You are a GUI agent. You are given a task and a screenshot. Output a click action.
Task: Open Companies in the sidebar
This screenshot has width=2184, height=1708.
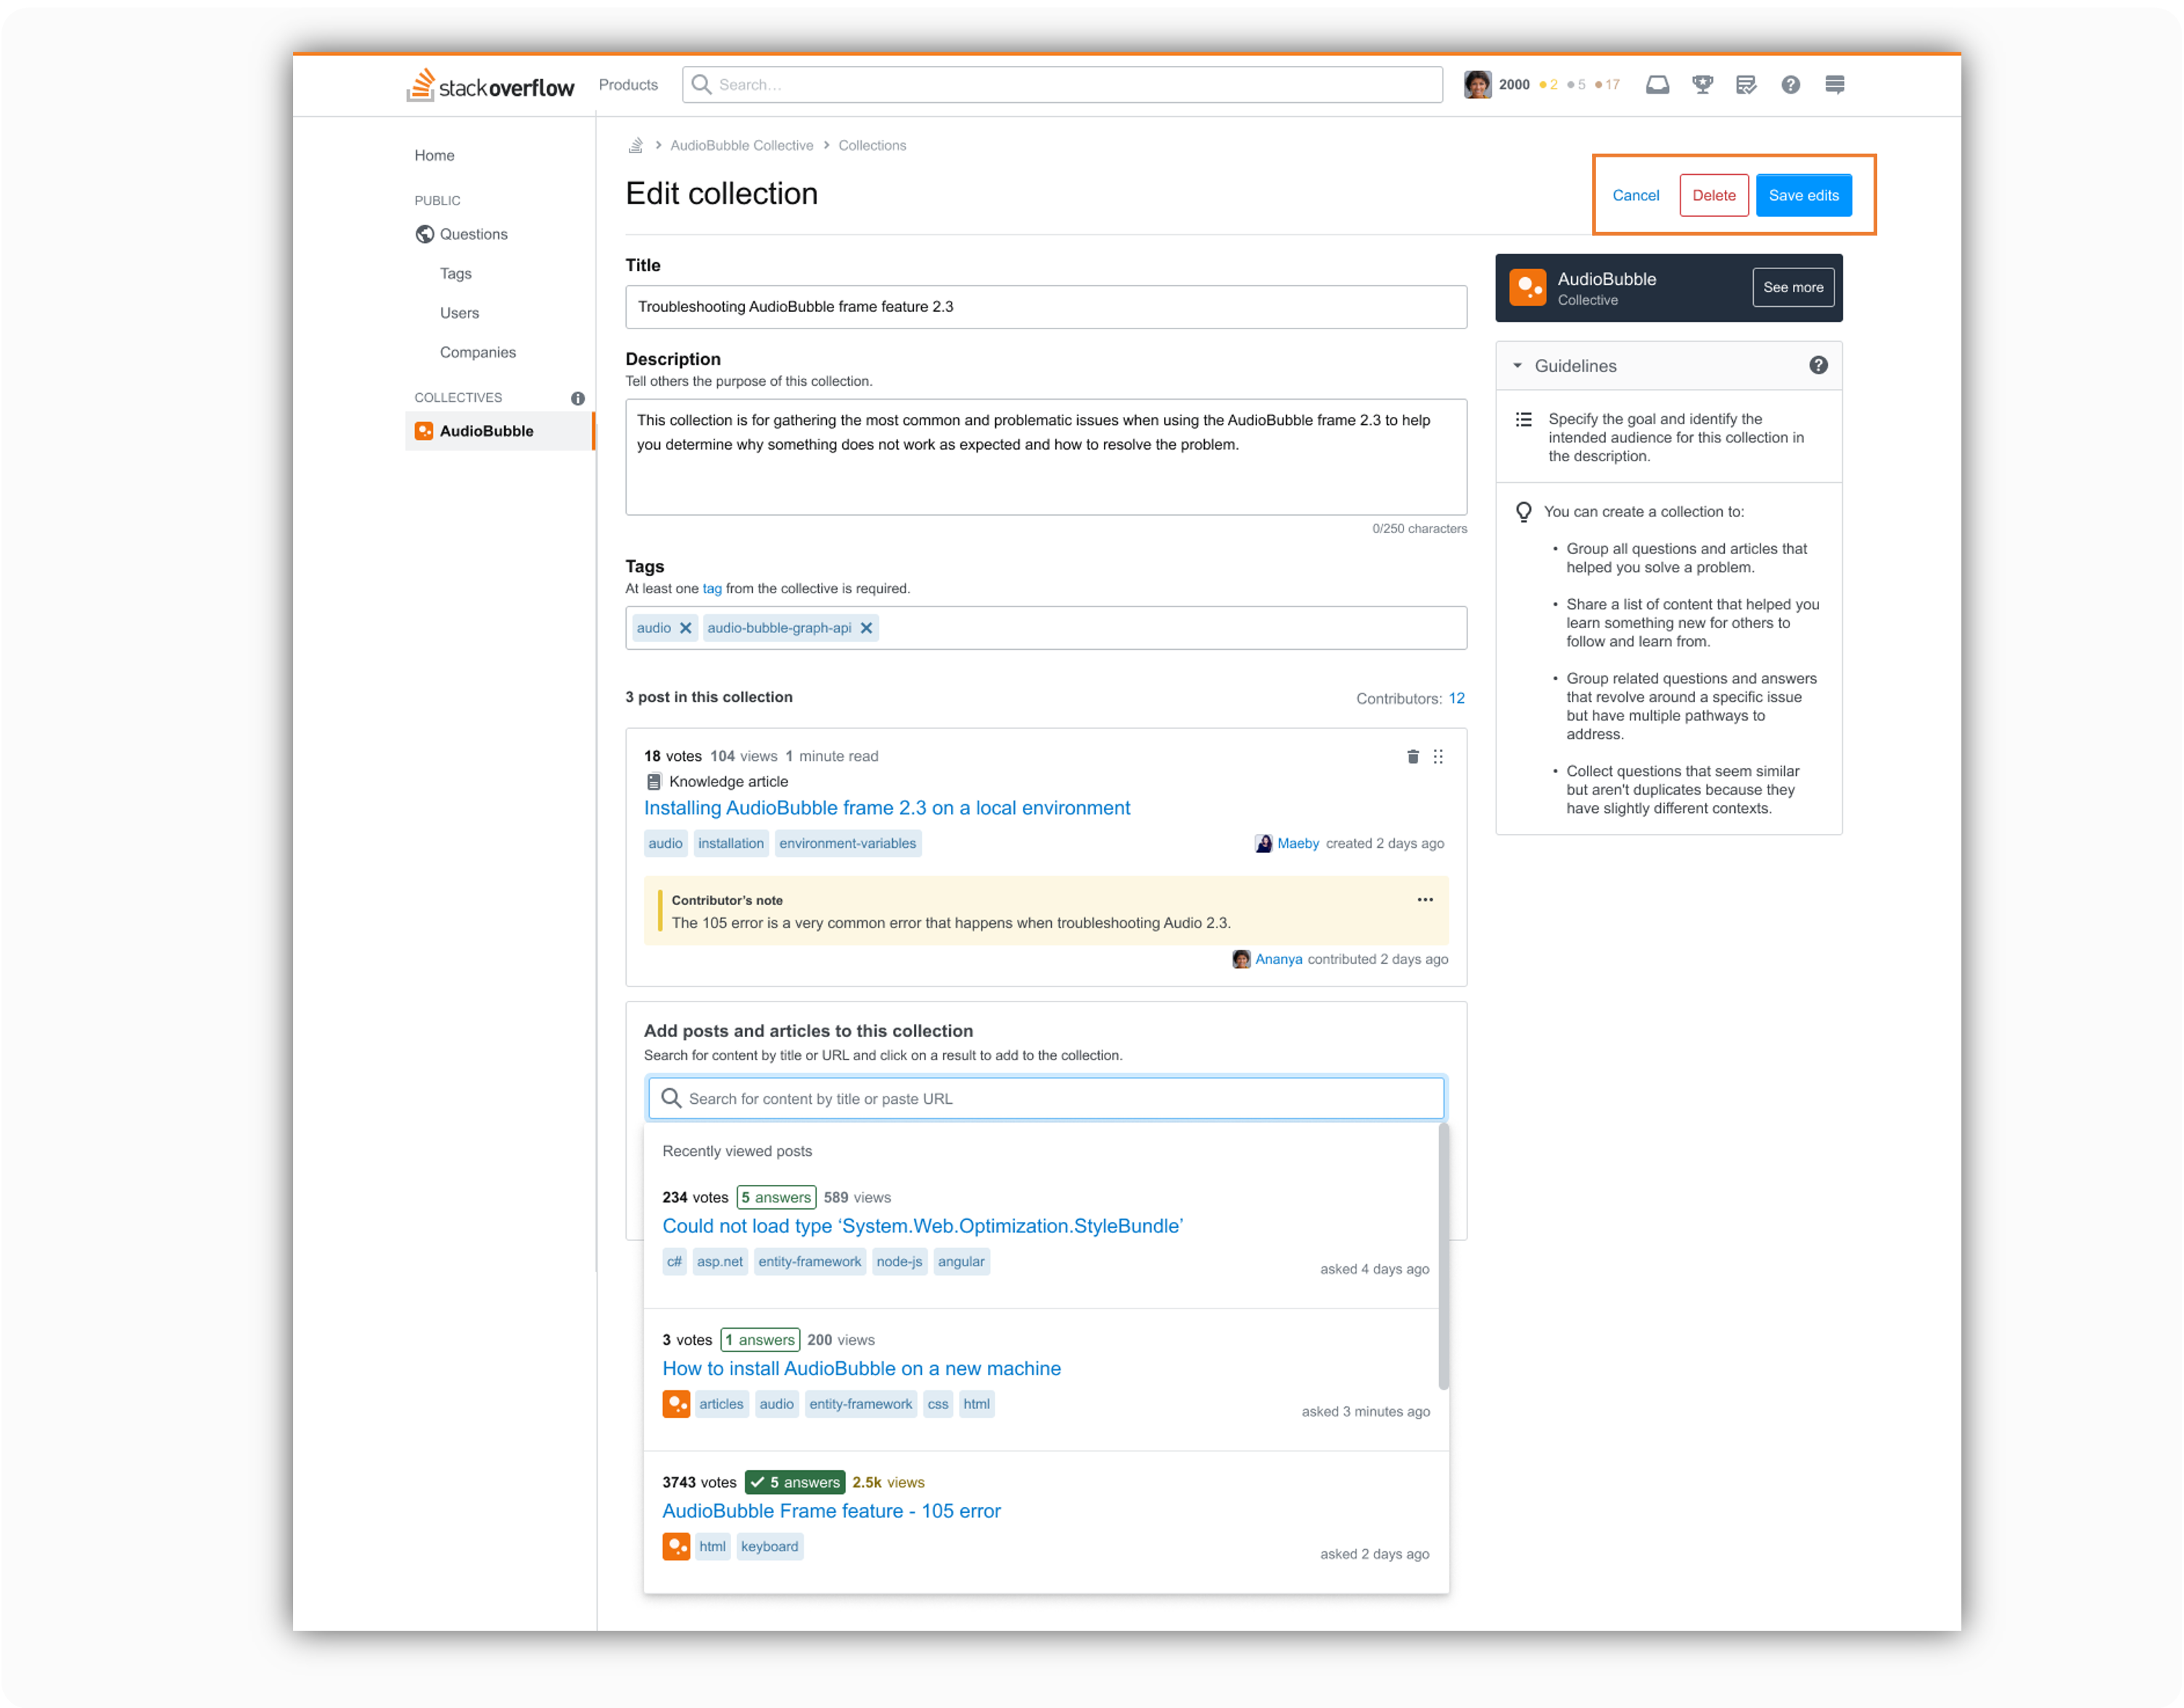478,352
